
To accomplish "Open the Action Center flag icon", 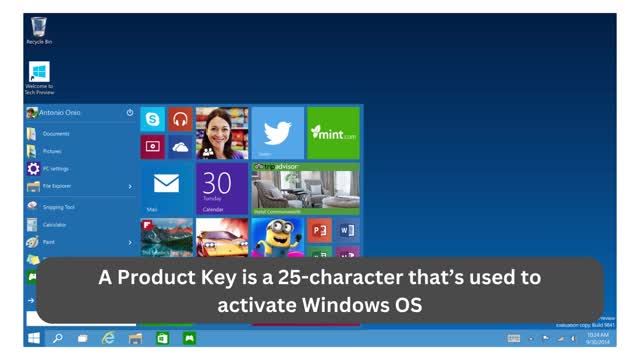I will 546,338.
